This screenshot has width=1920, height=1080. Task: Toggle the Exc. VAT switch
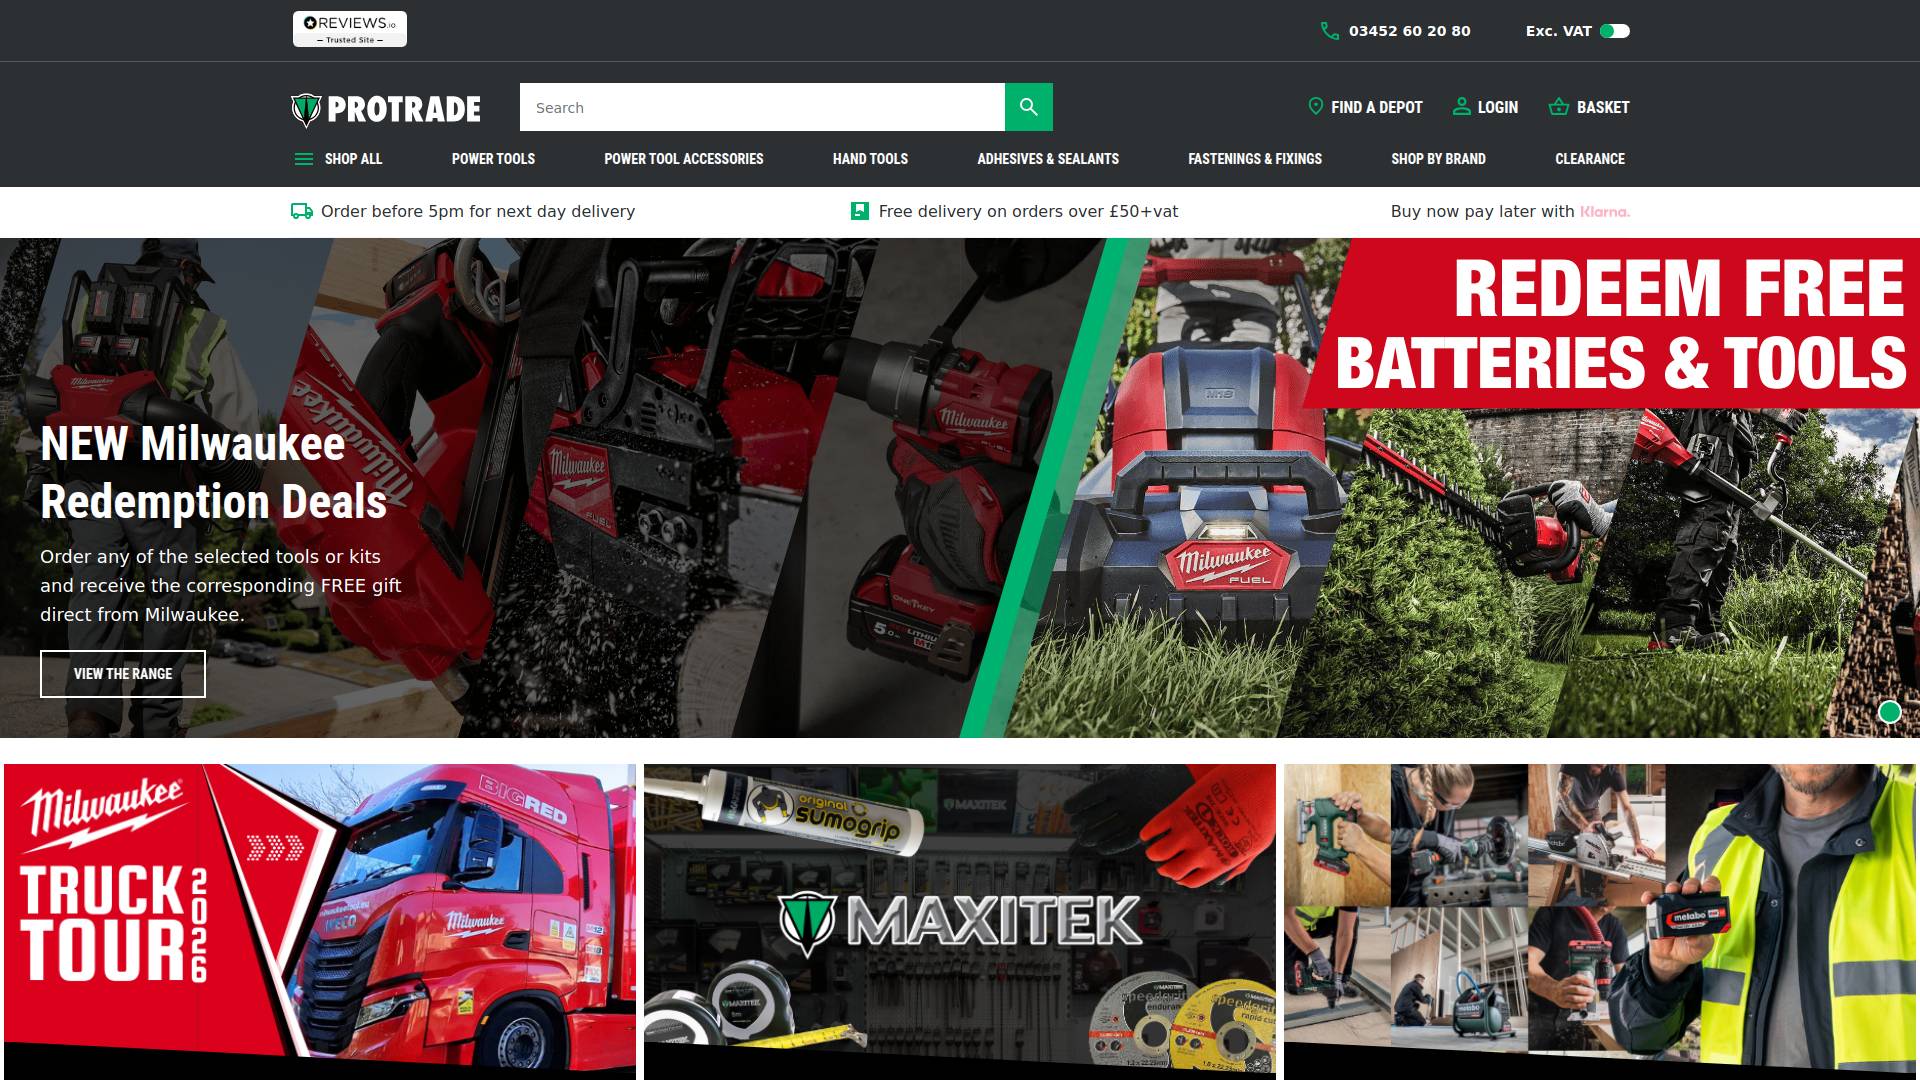point(1614,31)
